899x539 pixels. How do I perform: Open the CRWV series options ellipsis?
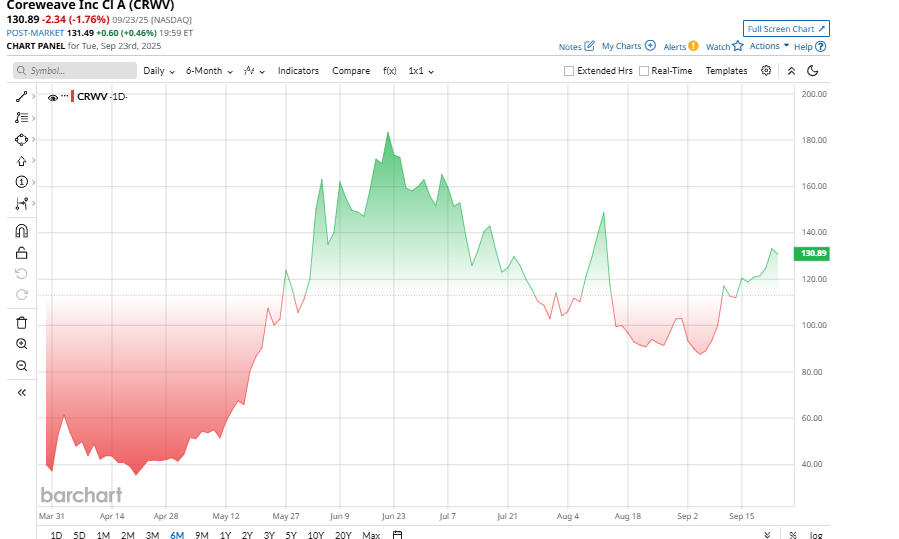(x=65, y=95)
